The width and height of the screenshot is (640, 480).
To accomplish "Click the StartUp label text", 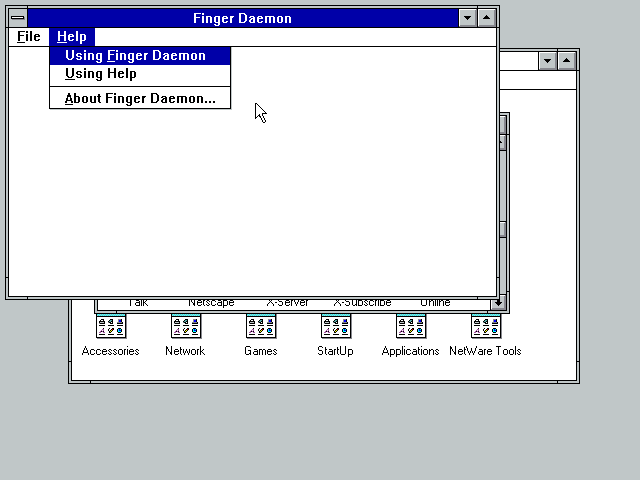I will coord(336,351).
